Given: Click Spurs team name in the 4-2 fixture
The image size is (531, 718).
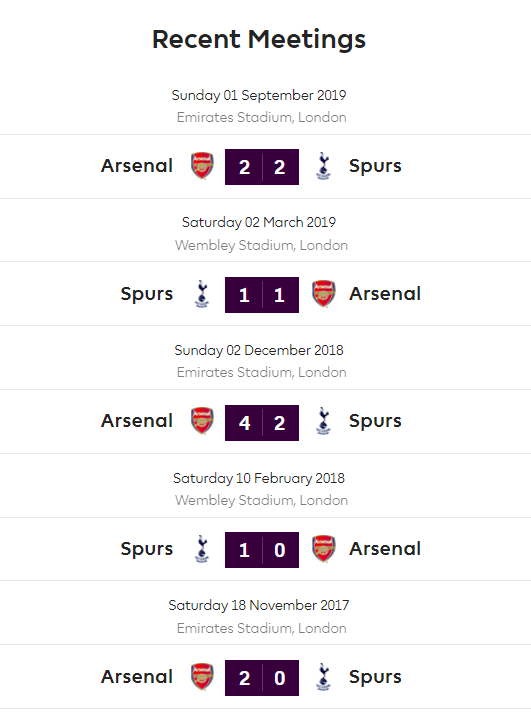Looking at the screenshot, I should click(x=375, y=421).
